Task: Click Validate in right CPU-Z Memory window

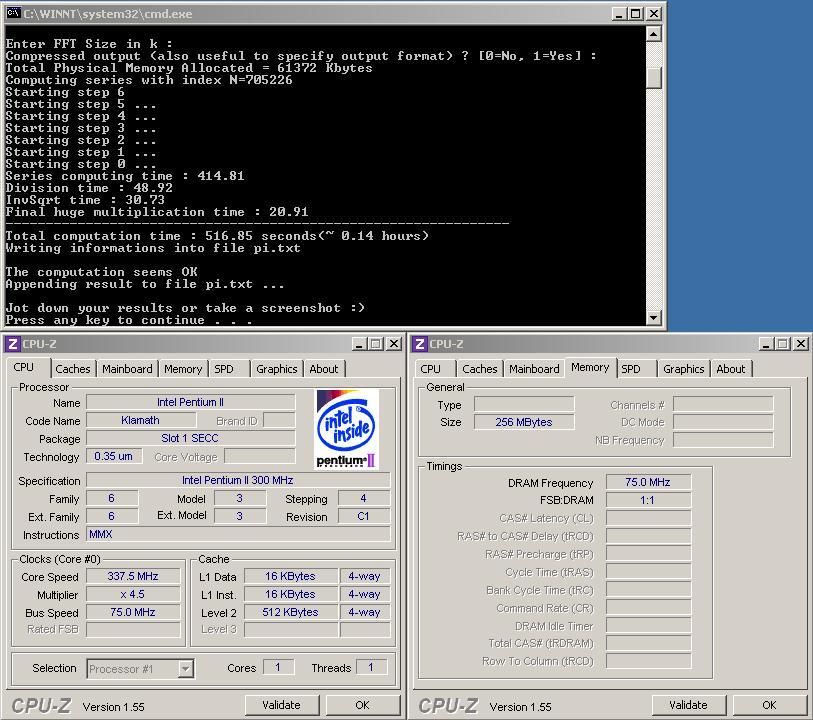Action: coord(689,705)
